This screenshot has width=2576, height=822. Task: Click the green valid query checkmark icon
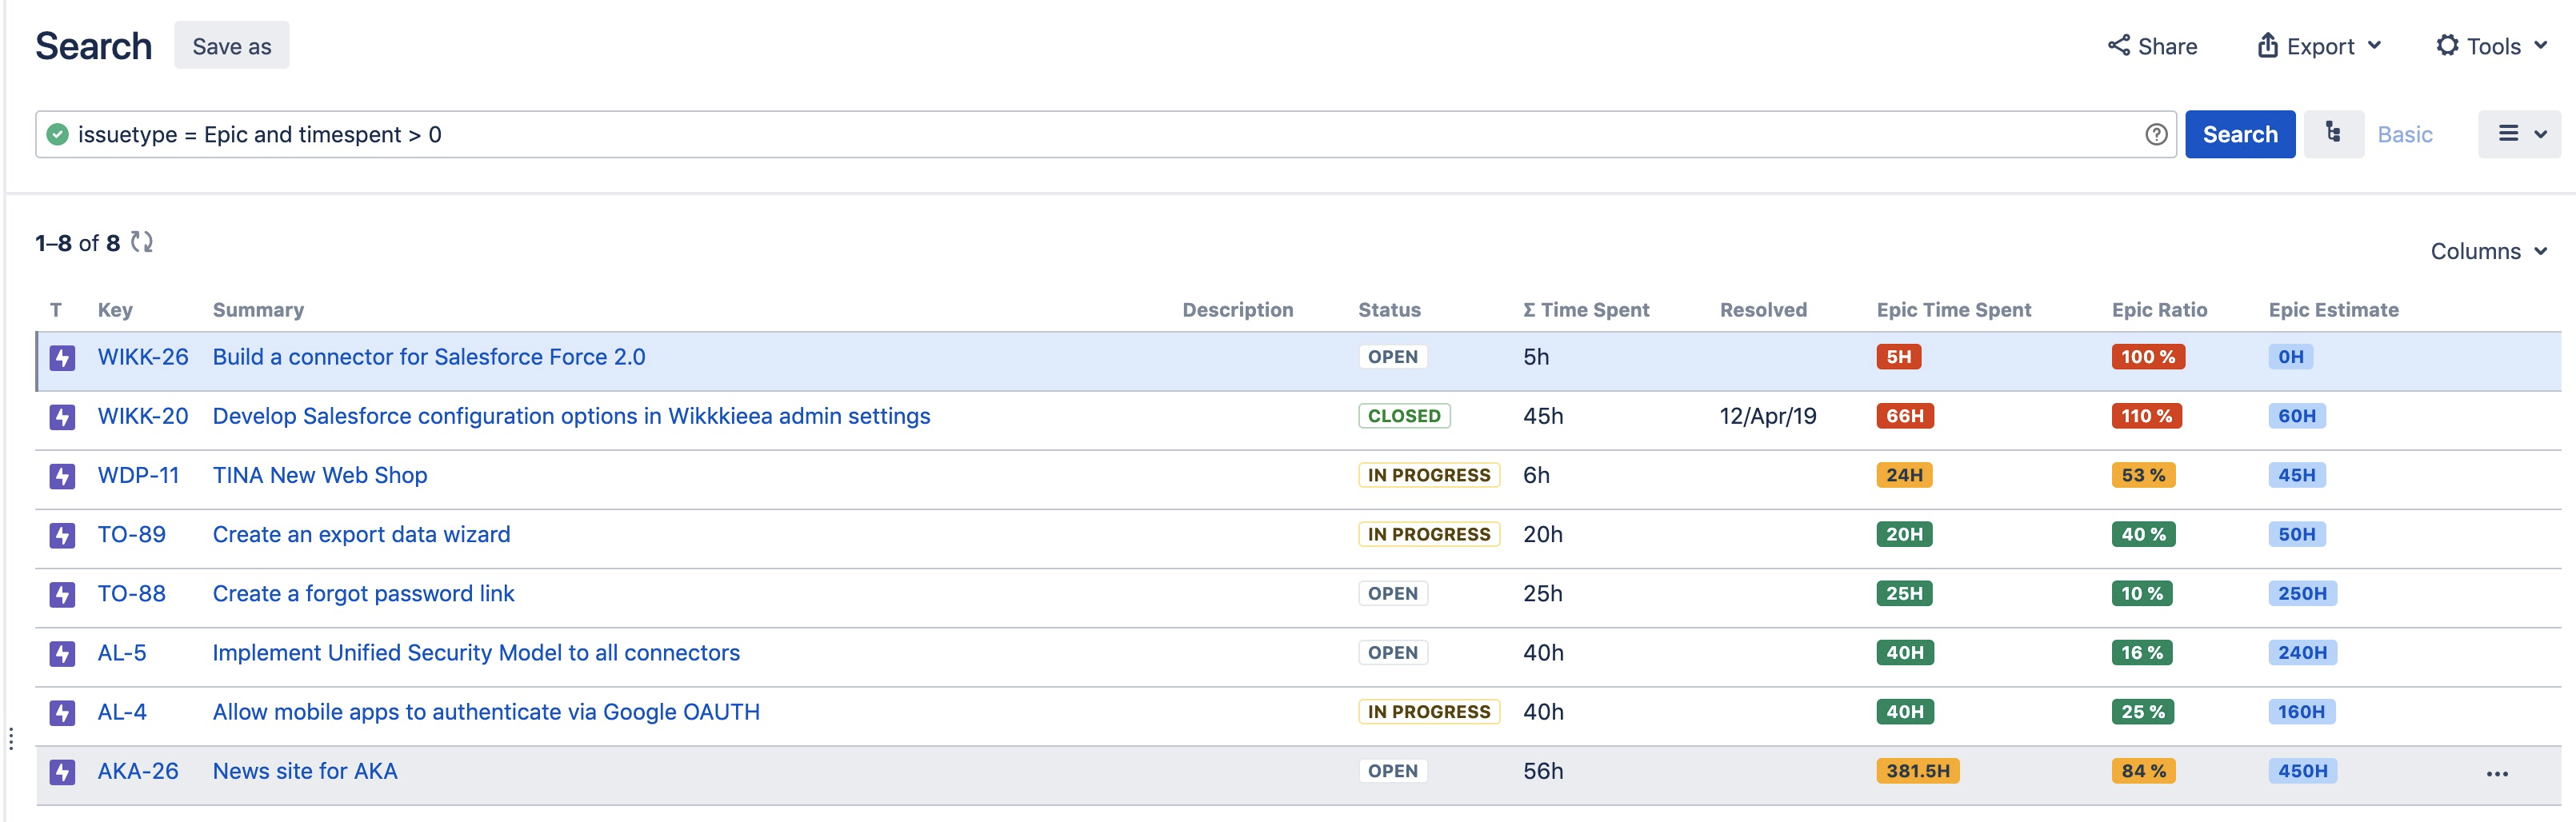(x=58, y=135)
